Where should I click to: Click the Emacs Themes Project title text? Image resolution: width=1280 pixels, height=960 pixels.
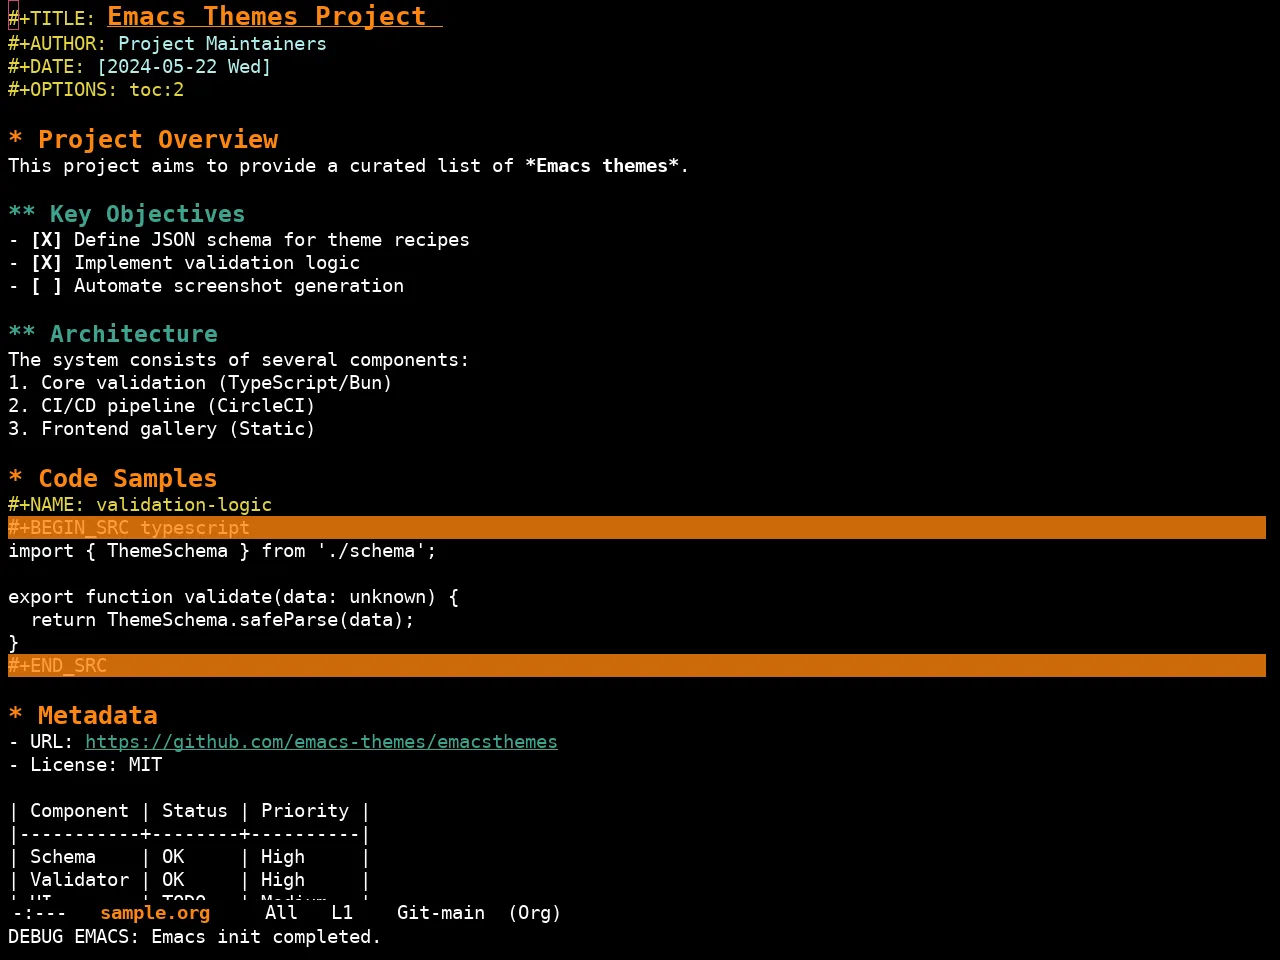[267, 16]
